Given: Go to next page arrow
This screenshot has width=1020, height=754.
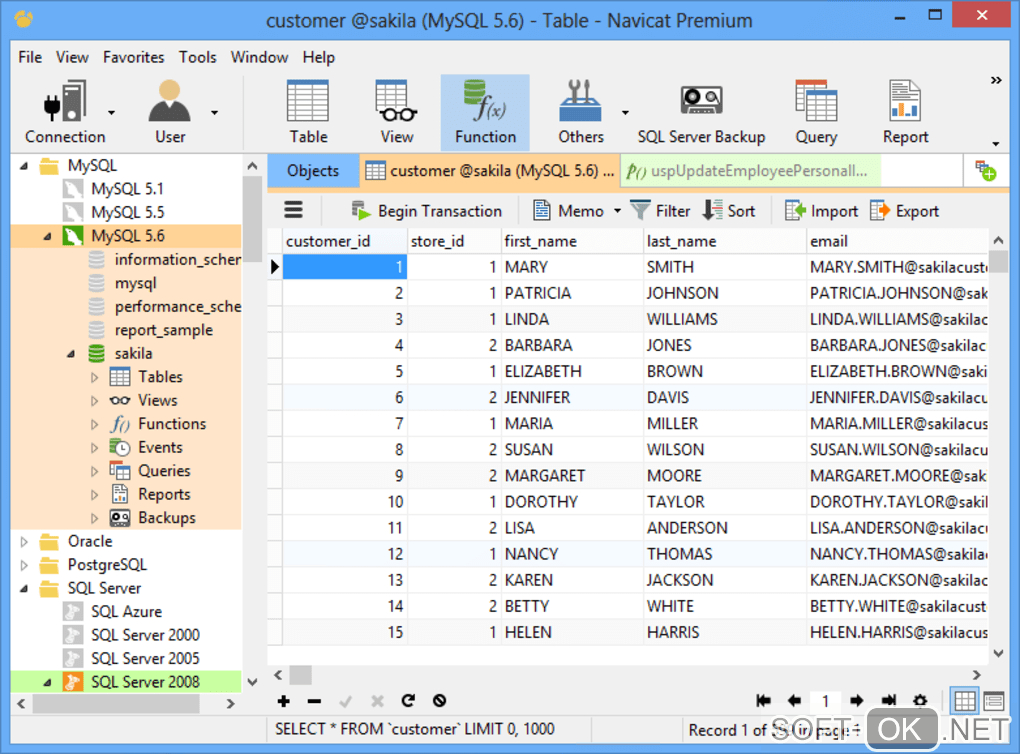Looking at the screenshot, I should 857,701.
